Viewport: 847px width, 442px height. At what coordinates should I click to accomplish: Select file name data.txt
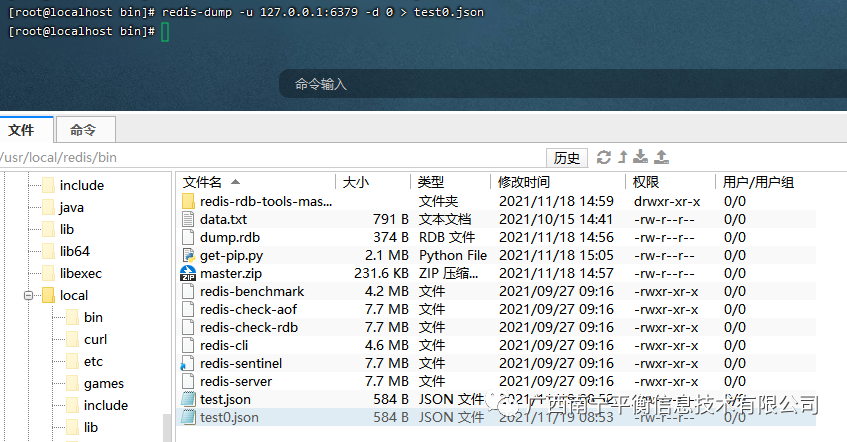[x=223, y=219]
